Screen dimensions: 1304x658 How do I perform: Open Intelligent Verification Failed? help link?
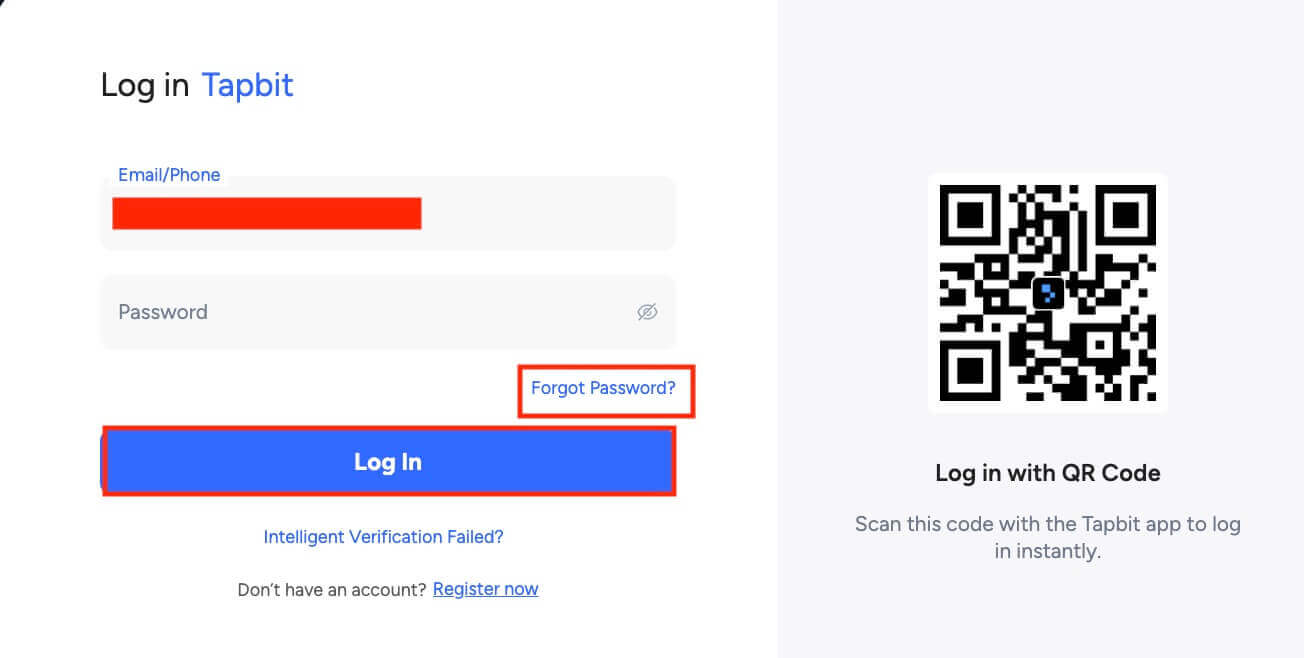(383, 537)
